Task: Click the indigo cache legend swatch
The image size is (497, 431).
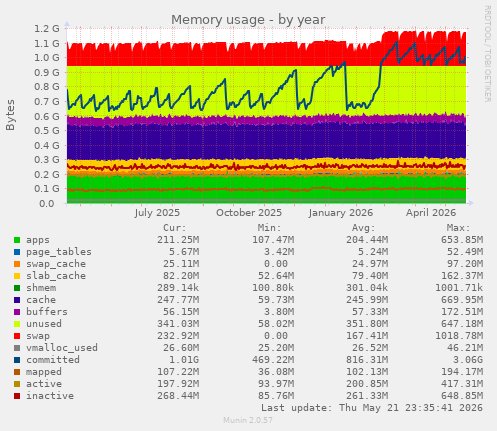Action: 17,300
